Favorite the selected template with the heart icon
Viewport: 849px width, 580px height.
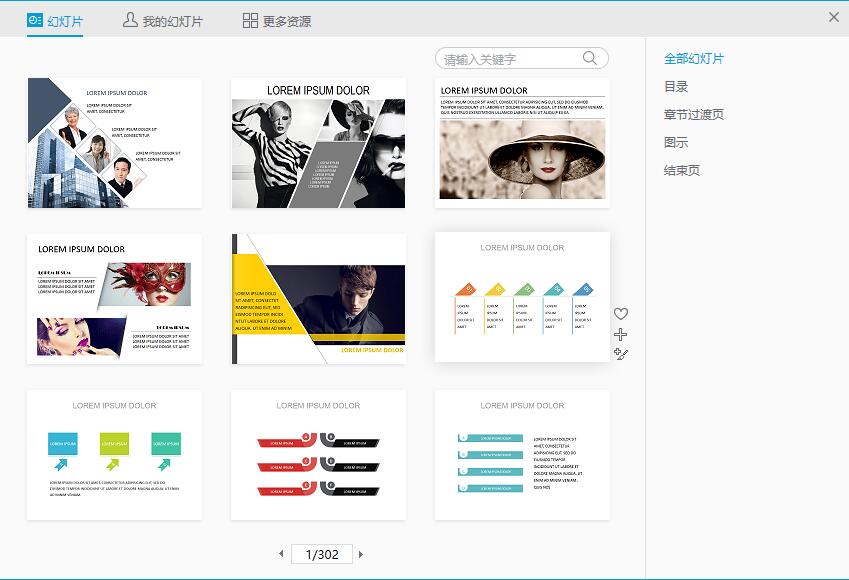click(x=622, y=312)
